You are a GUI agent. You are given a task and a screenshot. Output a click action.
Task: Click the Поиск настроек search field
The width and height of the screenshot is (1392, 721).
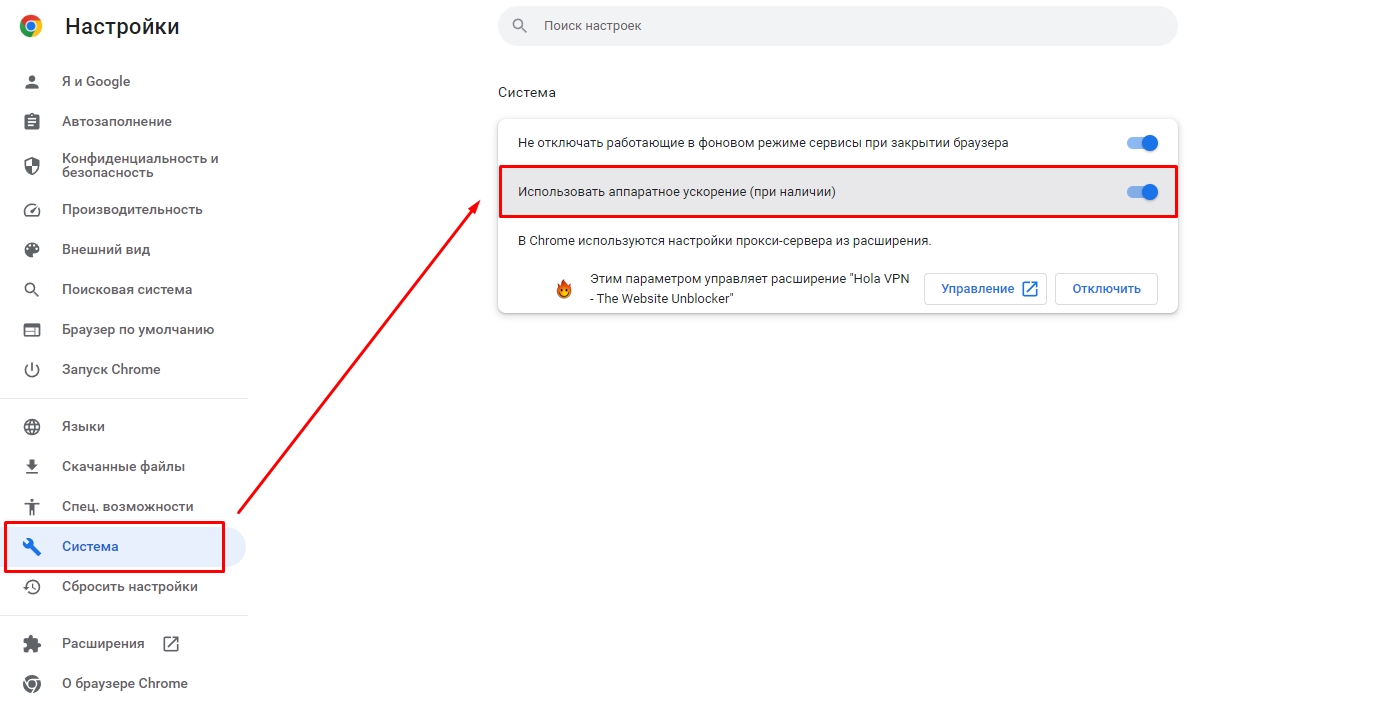click(x=837, y=26)
